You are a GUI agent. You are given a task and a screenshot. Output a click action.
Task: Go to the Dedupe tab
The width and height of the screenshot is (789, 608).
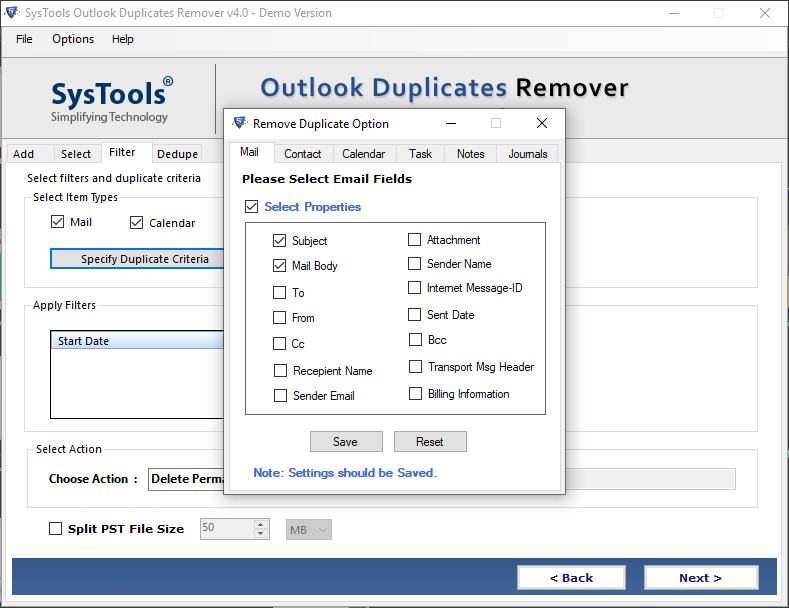[178, 154]
